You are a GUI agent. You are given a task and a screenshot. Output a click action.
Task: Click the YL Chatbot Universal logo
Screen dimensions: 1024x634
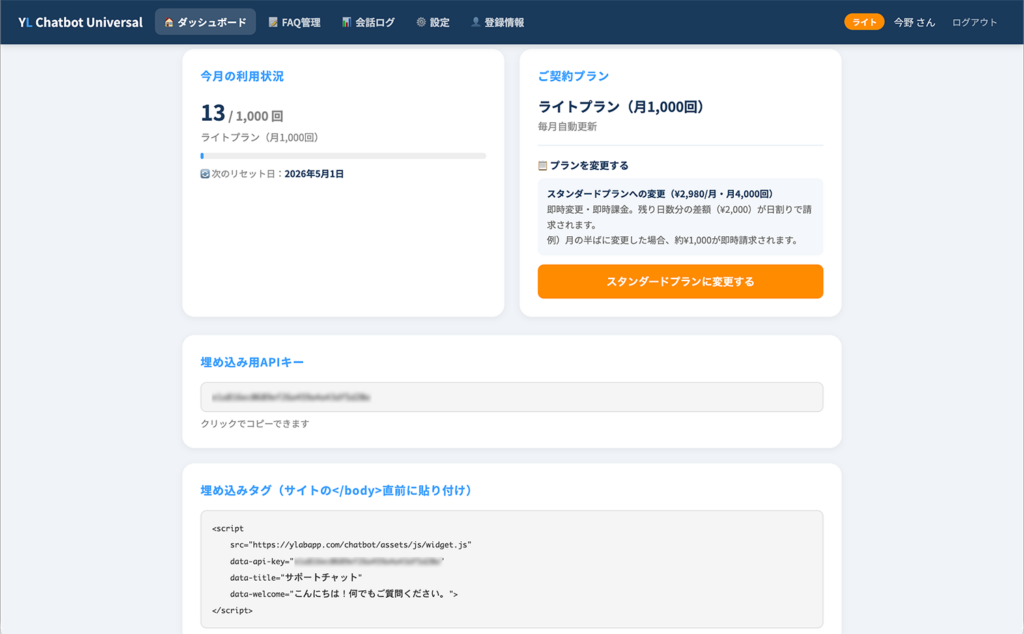80,22
